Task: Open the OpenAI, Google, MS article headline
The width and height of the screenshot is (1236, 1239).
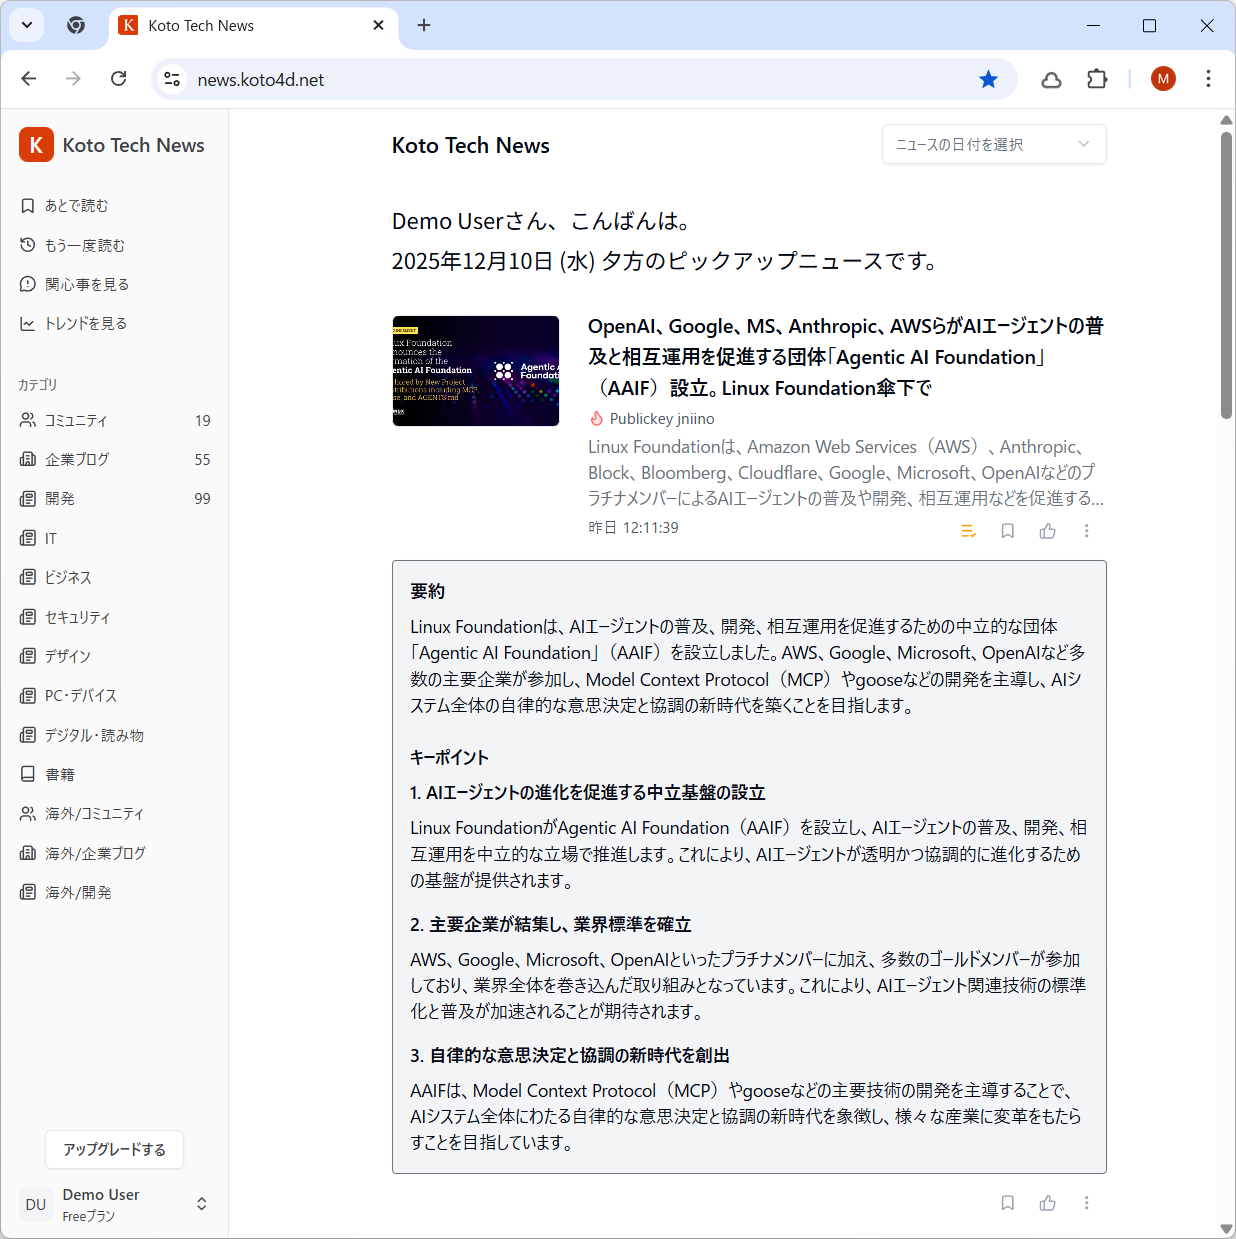Action: tap(846, 357)
